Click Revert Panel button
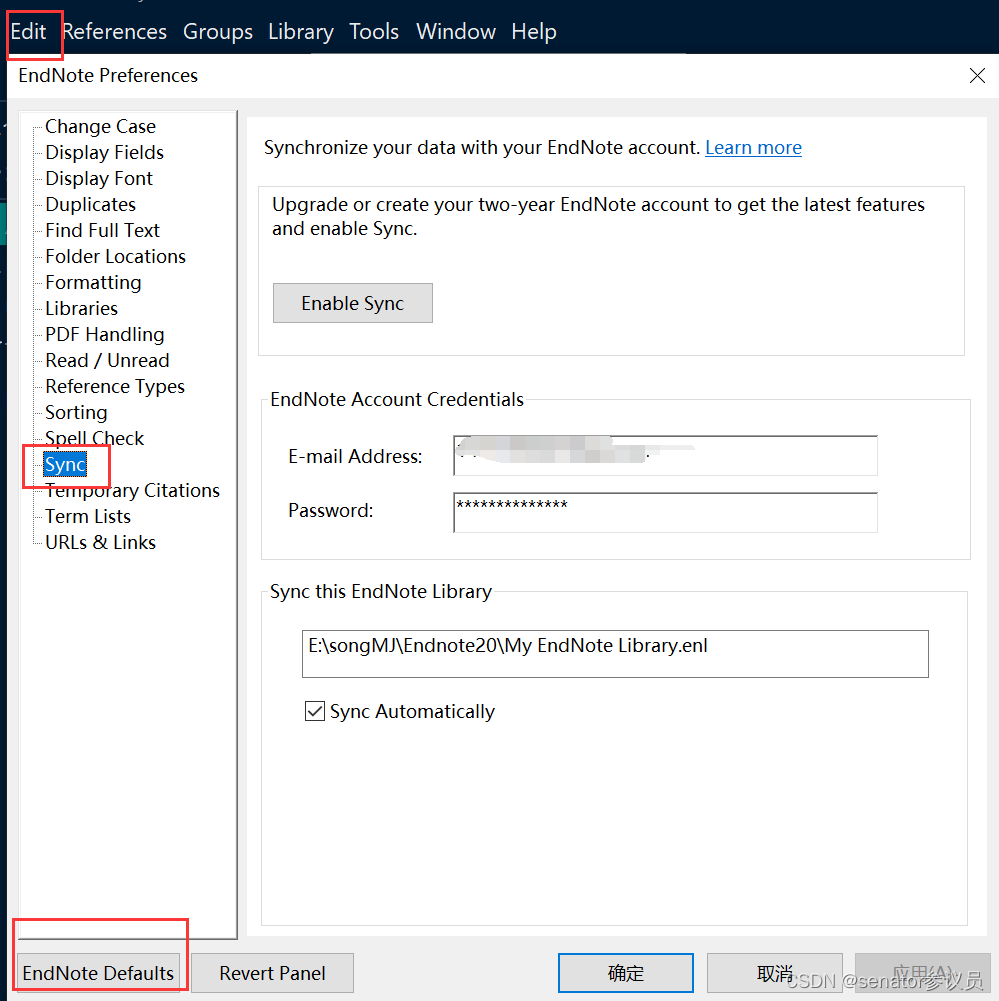This screenshot has height=1001, width=999. [x=273, y=973]
